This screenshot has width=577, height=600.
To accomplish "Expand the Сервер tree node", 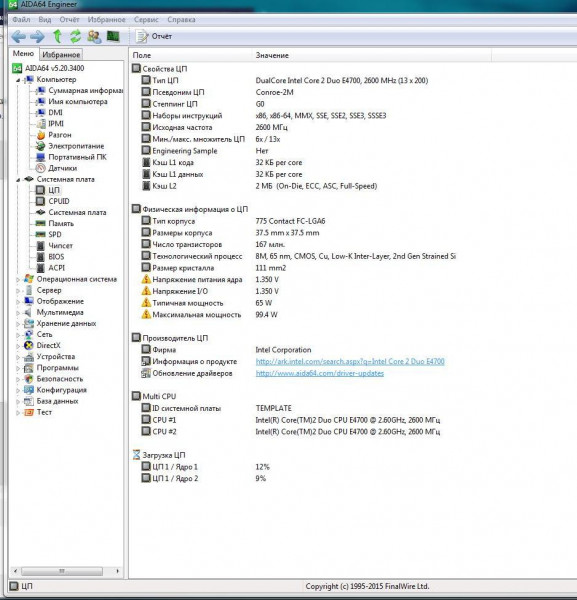I will coord(18,291).
